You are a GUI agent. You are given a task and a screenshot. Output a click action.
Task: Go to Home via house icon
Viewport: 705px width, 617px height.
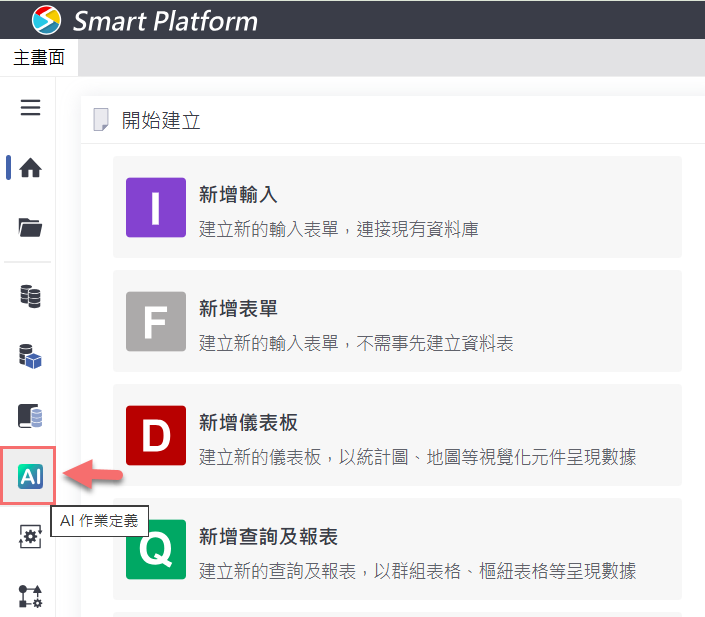30,168
